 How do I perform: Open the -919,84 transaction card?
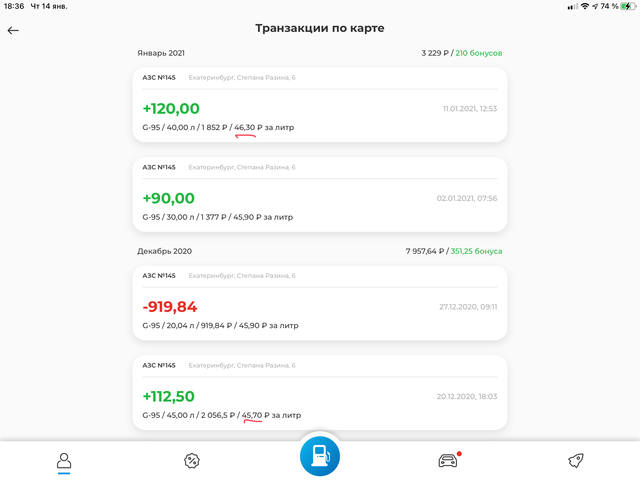coord(320,303)
